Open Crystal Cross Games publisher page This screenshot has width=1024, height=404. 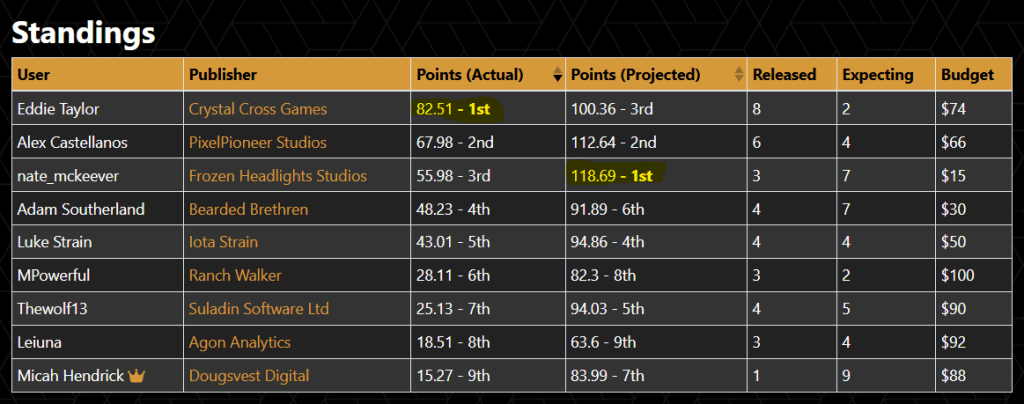pyautogui.click(x=257, y=109)
